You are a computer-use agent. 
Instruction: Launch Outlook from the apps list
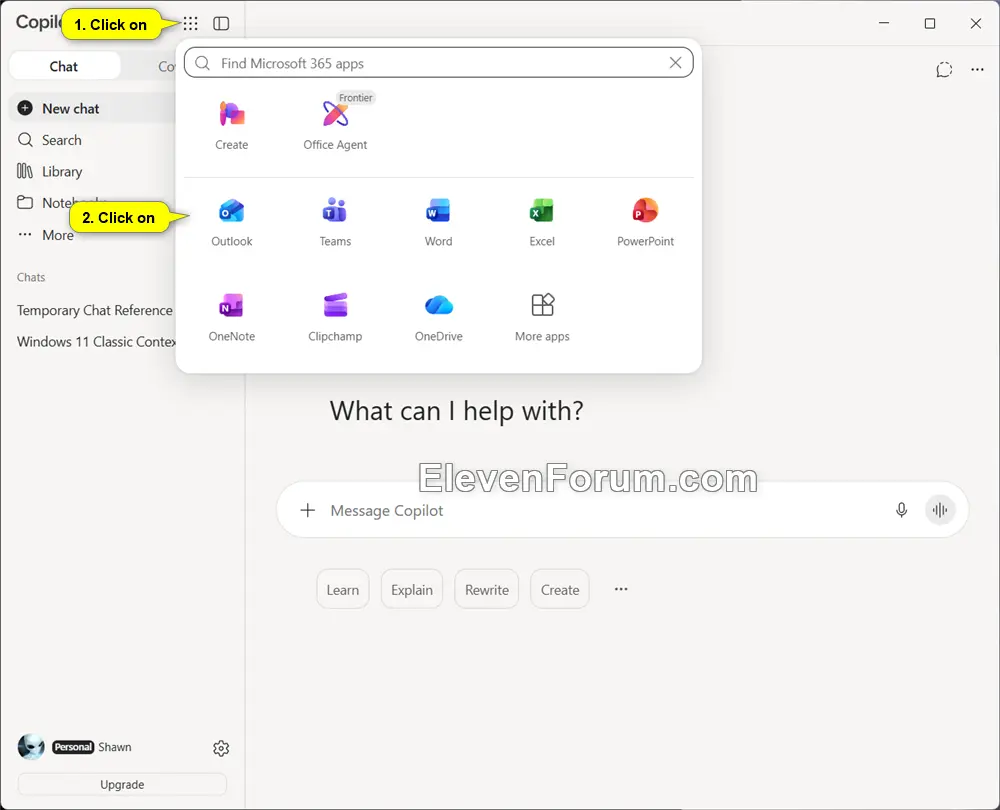click(x=232, y=223)
